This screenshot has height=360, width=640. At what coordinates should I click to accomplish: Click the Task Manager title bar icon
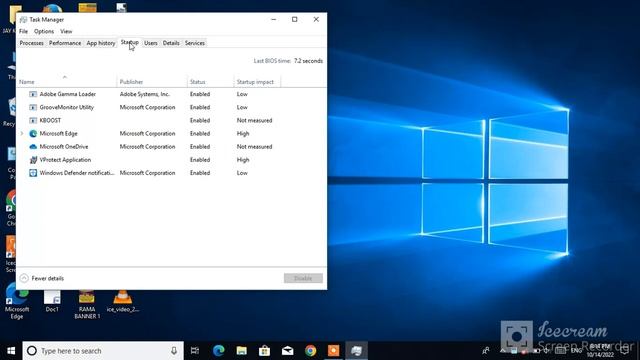pos(23,20)
